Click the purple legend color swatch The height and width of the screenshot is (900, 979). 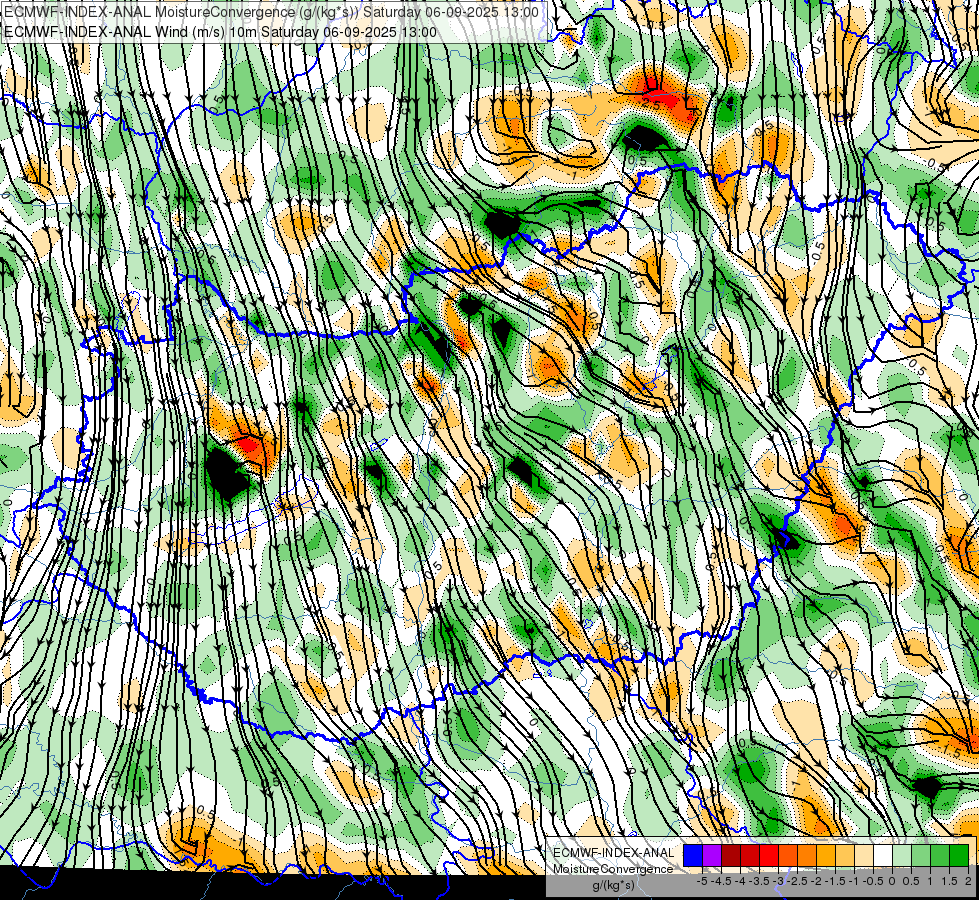coord(712,855)
